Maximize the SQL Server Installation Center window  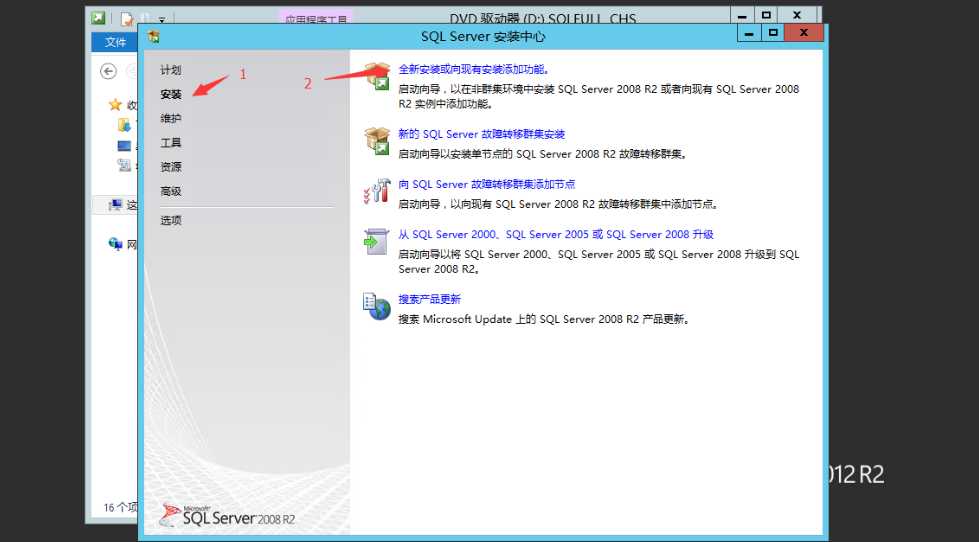(x=773, y=33)
